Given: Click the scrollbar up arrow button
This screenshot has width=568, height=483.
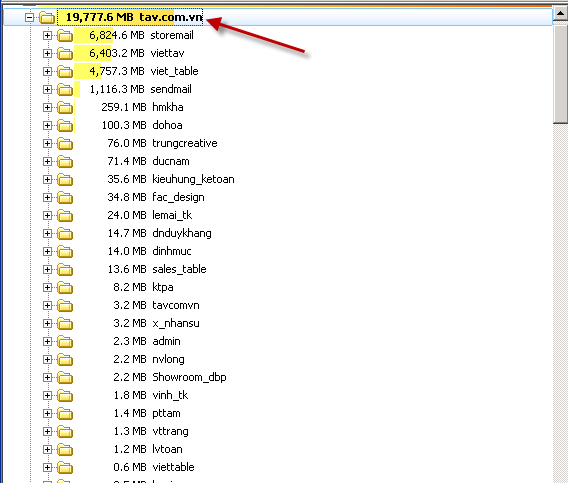Looking at the screenshot, I should [x=560, y=14].
